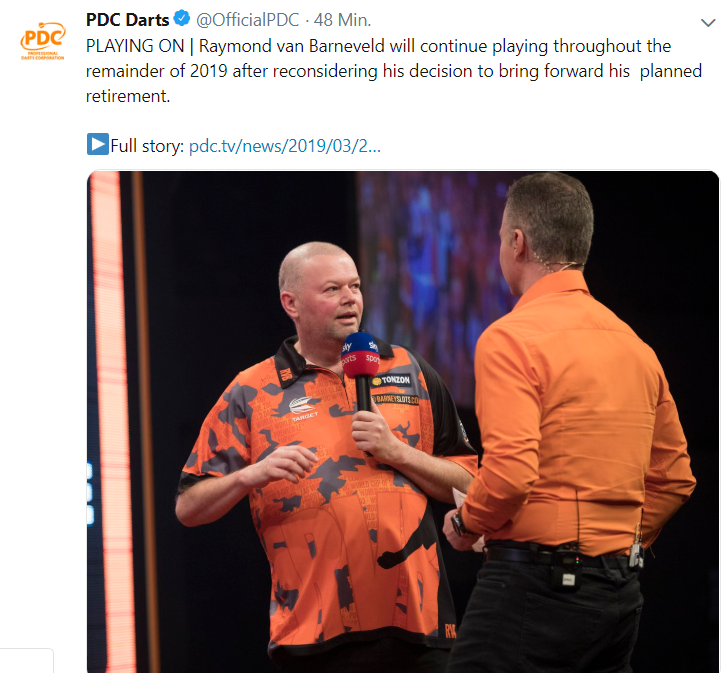Open the PDC orange logo avatar
The width and height of the screenshot is (728, 673).
[43, 41]
